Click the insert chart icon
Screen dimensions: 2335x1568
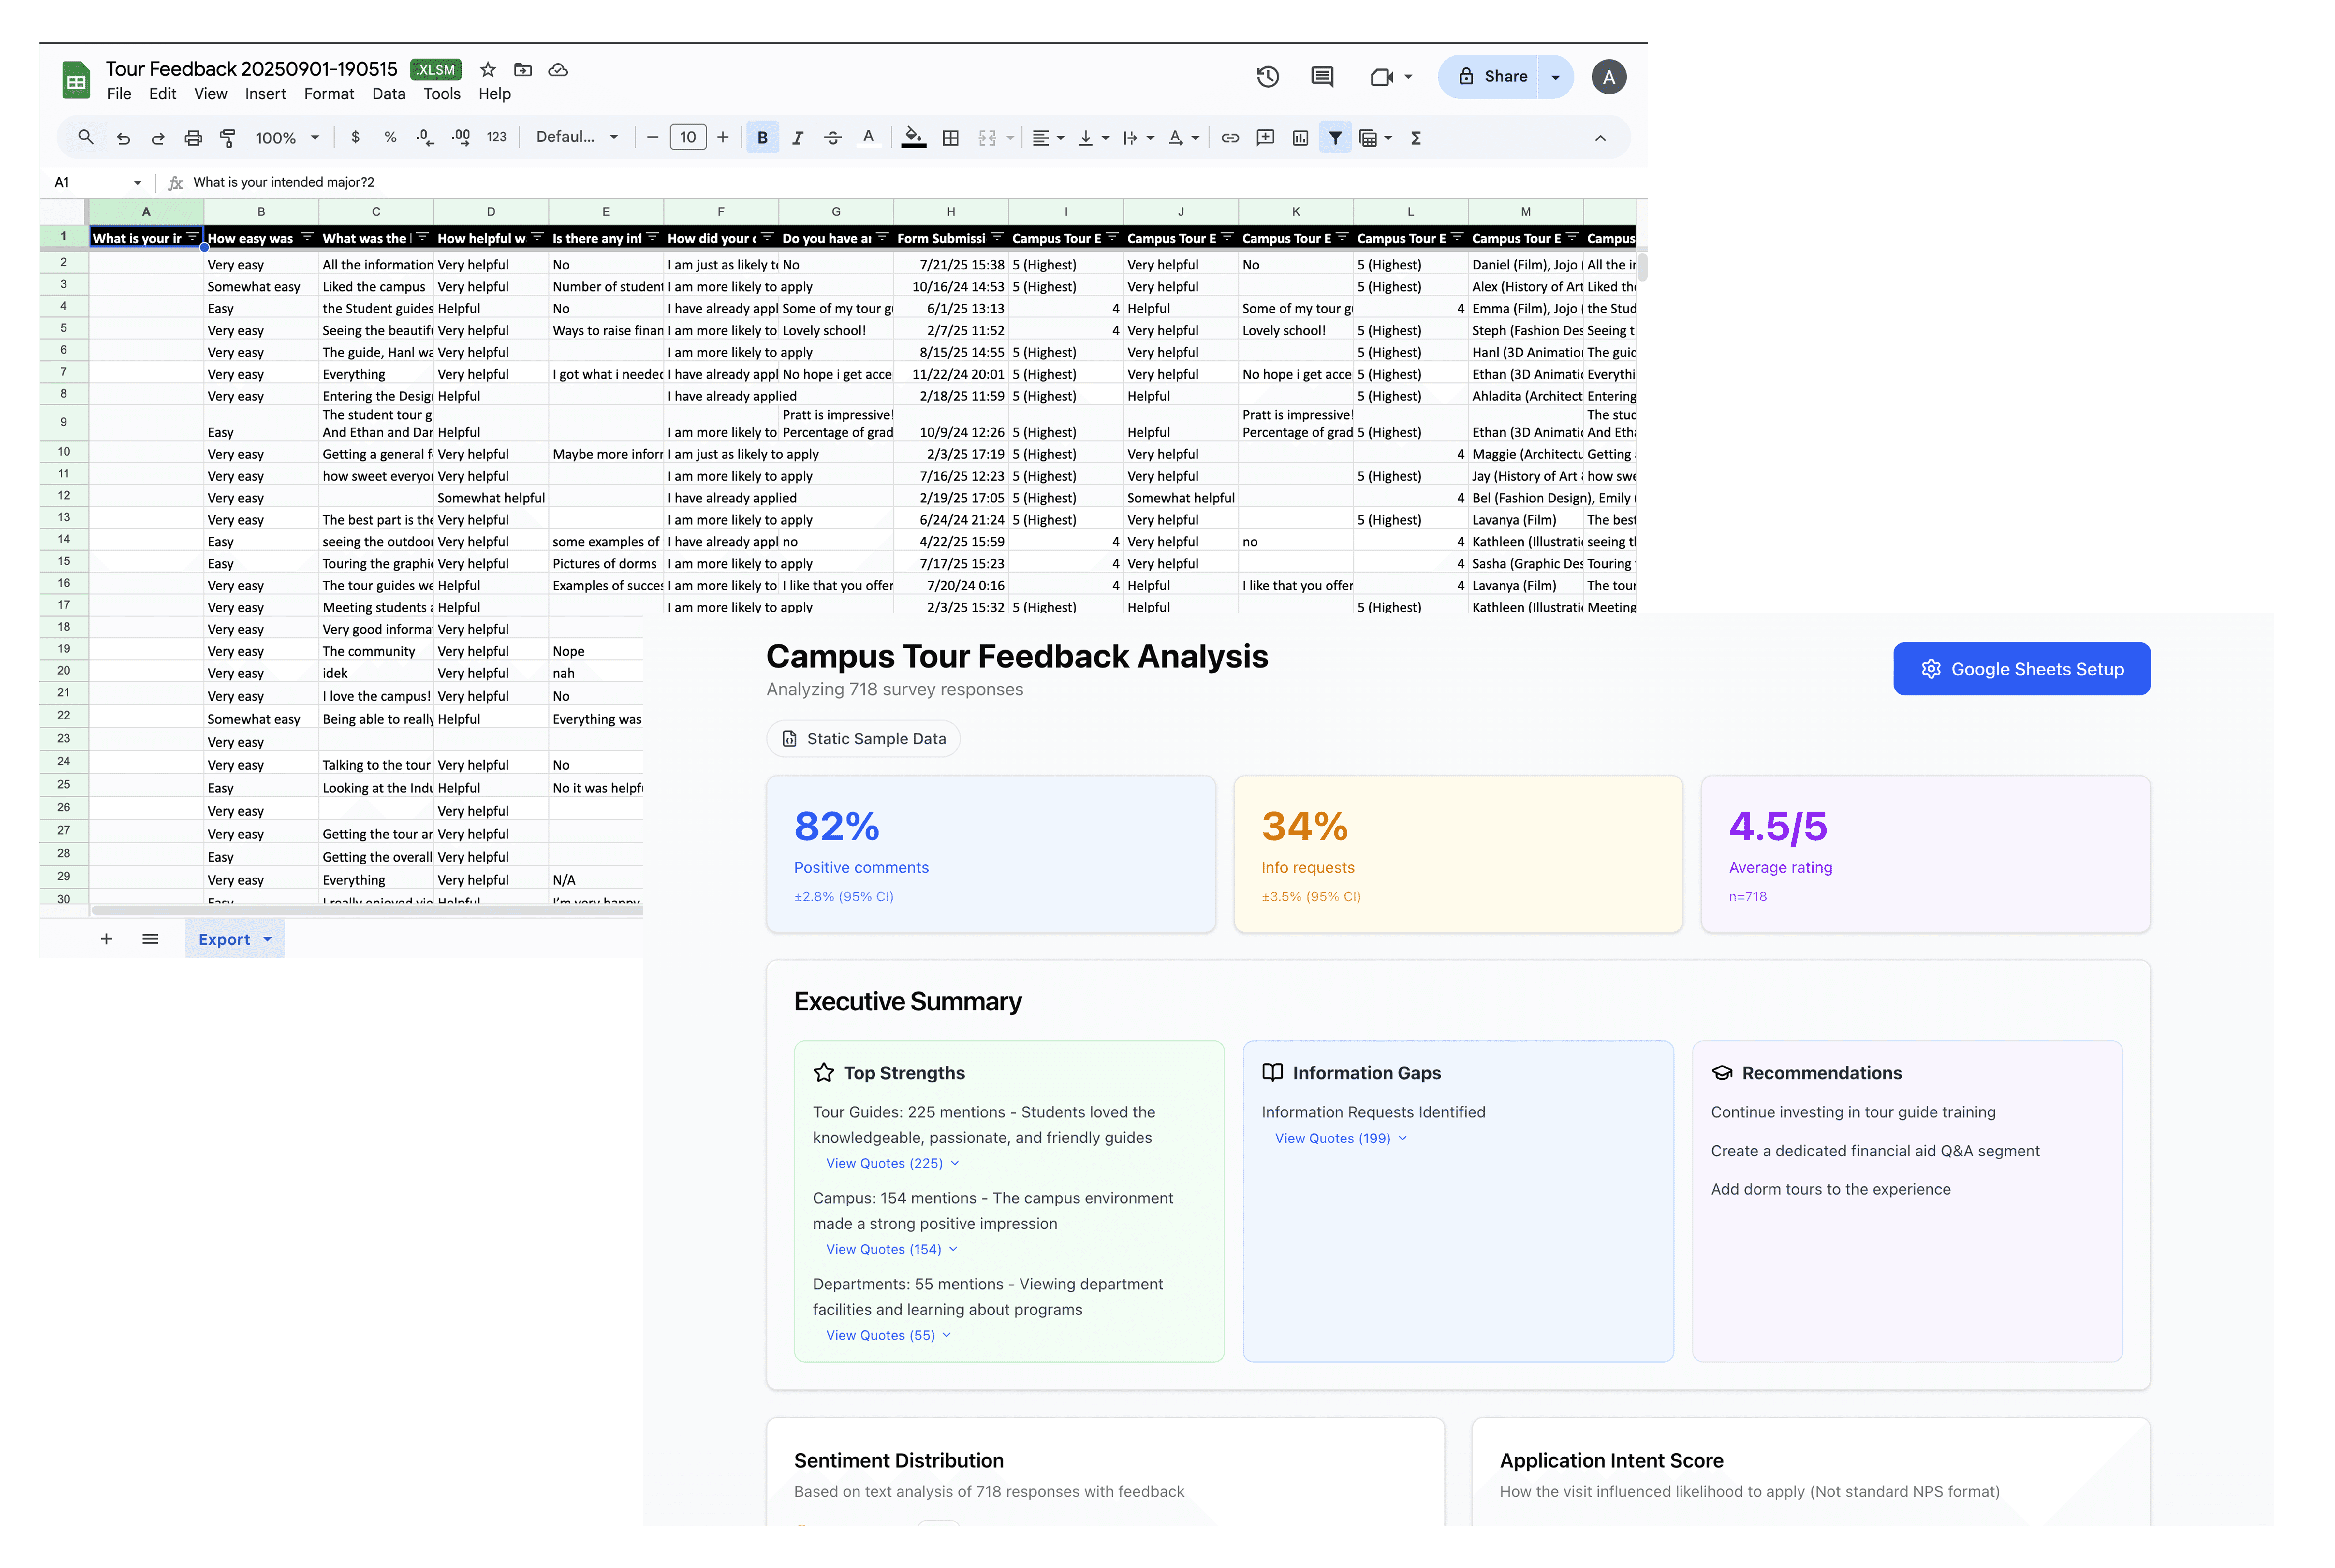[1300, 138]
